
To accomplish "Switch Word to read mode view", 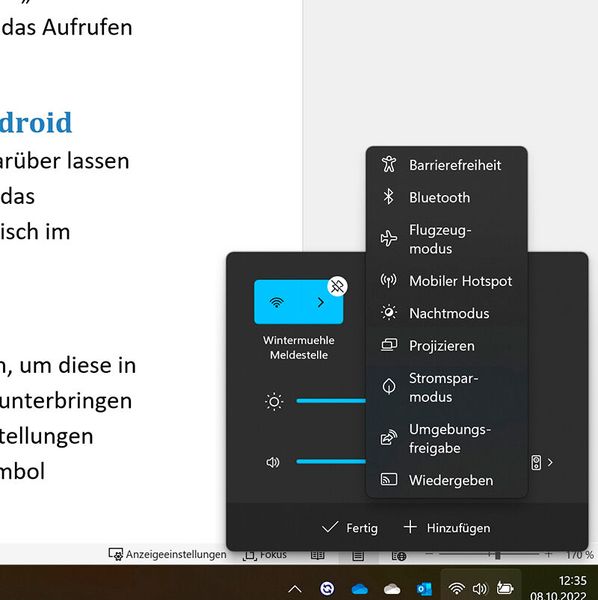I will click(318, 555).
